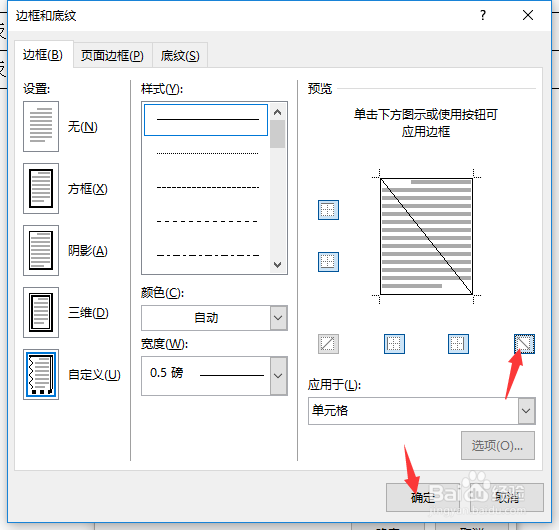This screenshot has width=559, height=530.
Task: Toggle the diagonal-down border button
Action: tap(524, 344)
